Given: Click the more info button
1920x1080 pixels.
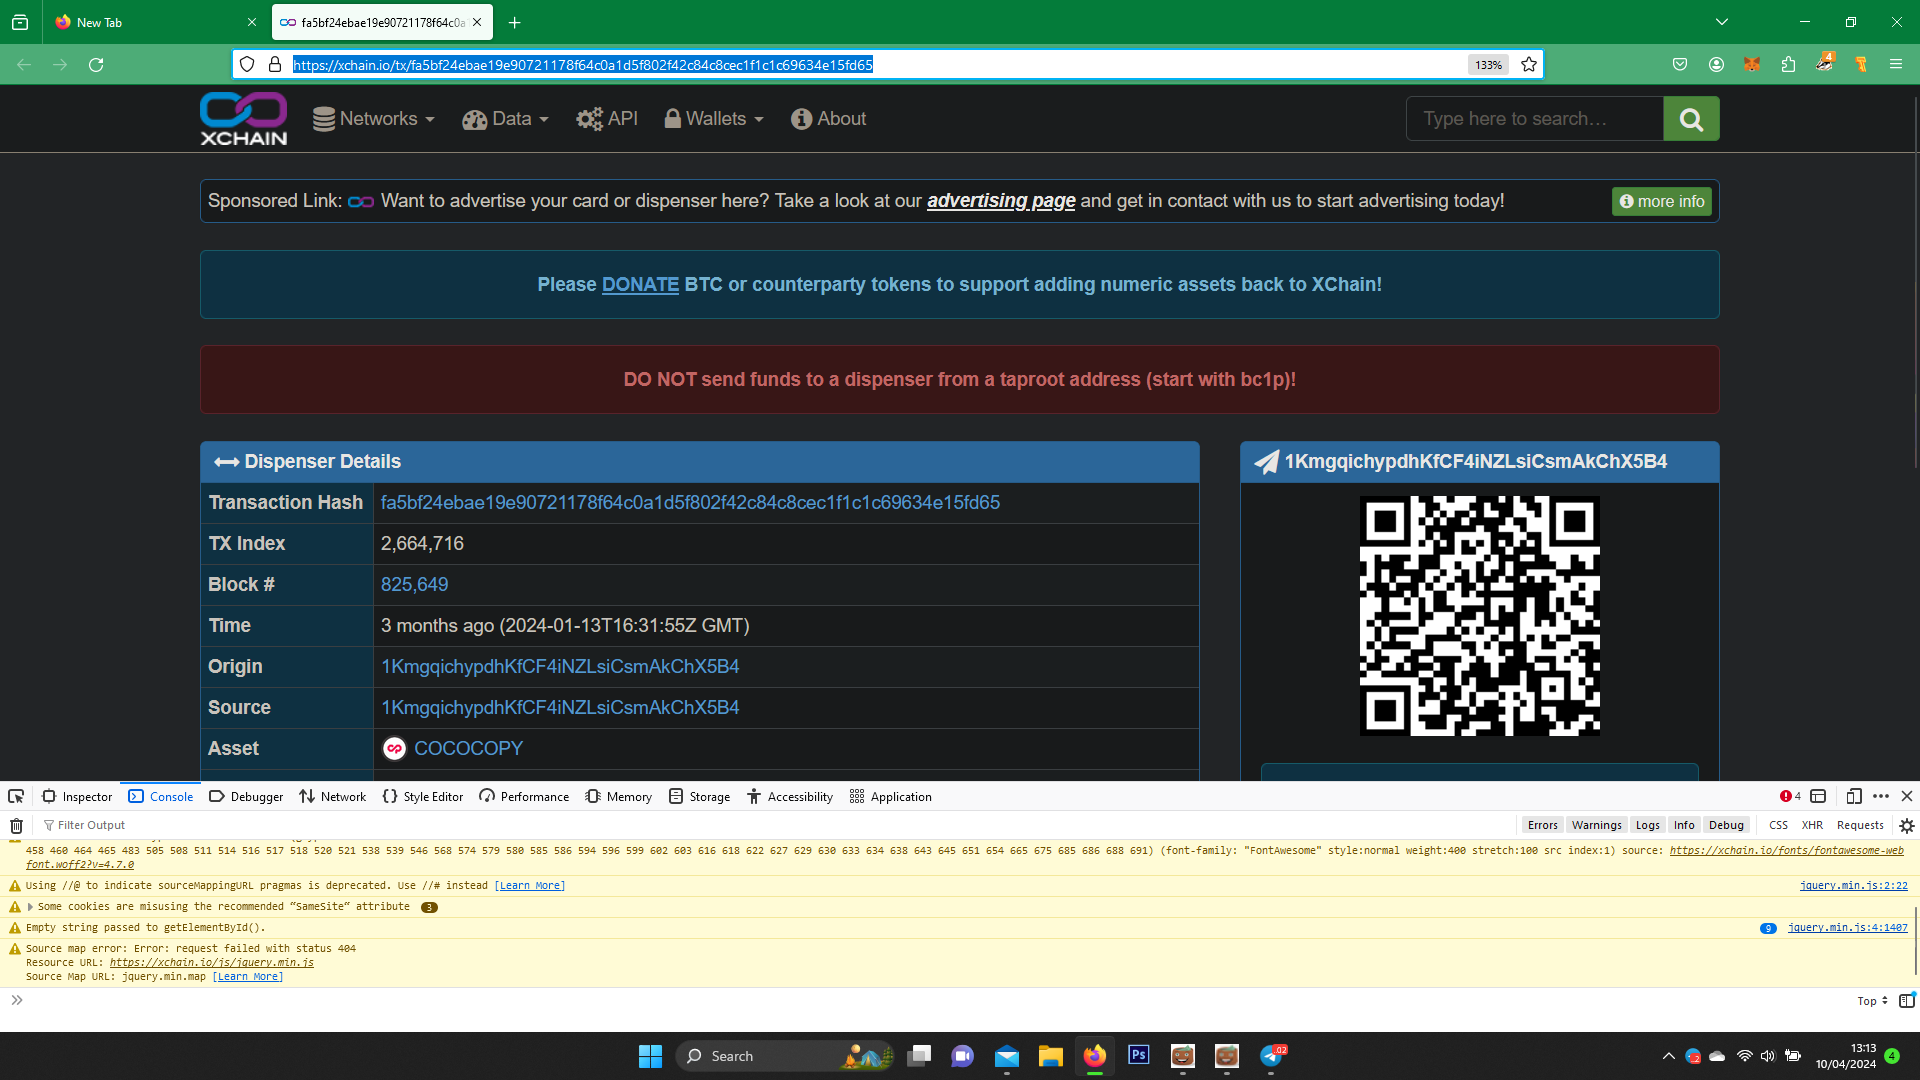Looking at the screenshot, I should coord(1661,201).
